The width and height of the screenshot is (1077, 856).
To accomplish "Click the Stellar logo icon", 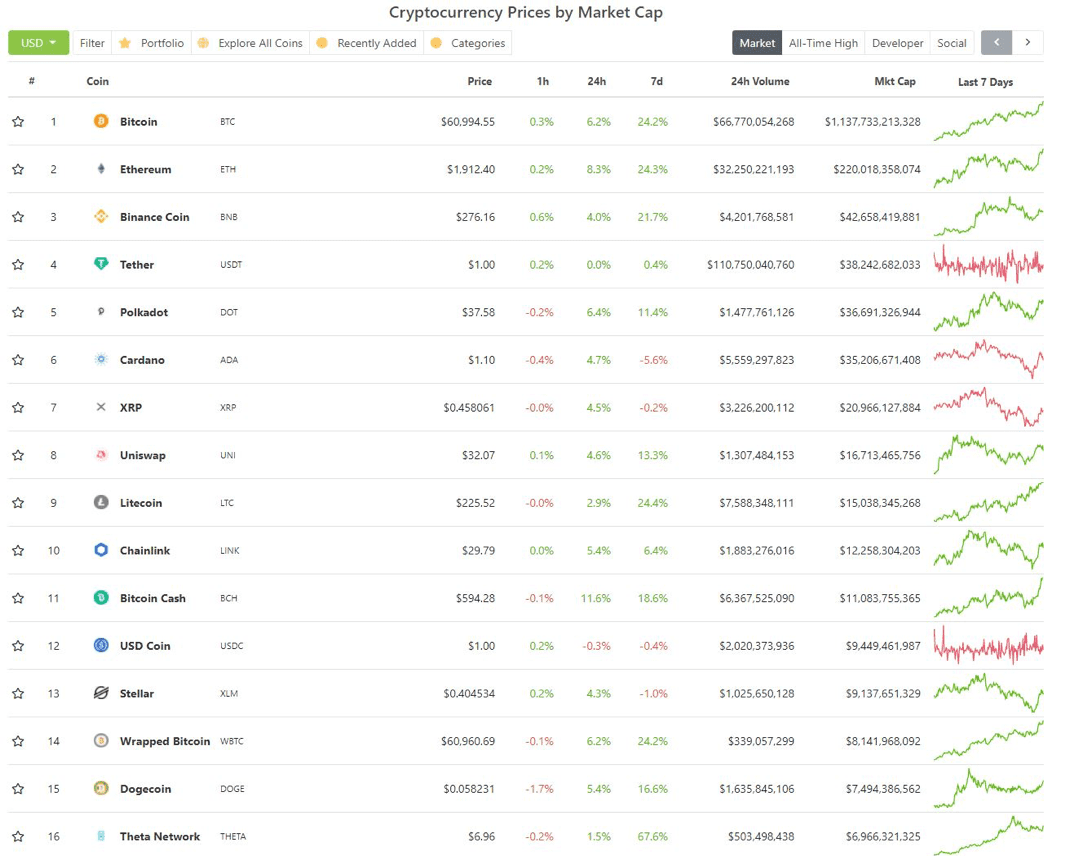I will (101, 693).
